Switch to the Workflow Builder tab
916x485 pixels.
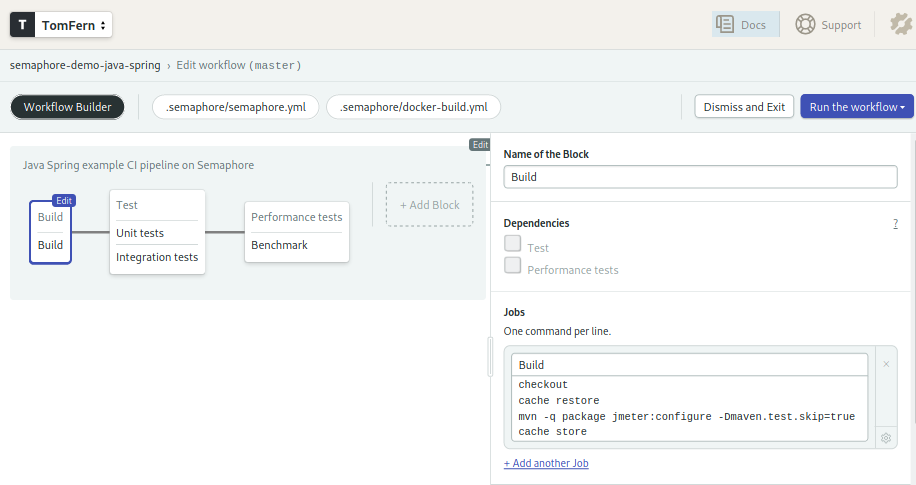(x=67, y=107)
